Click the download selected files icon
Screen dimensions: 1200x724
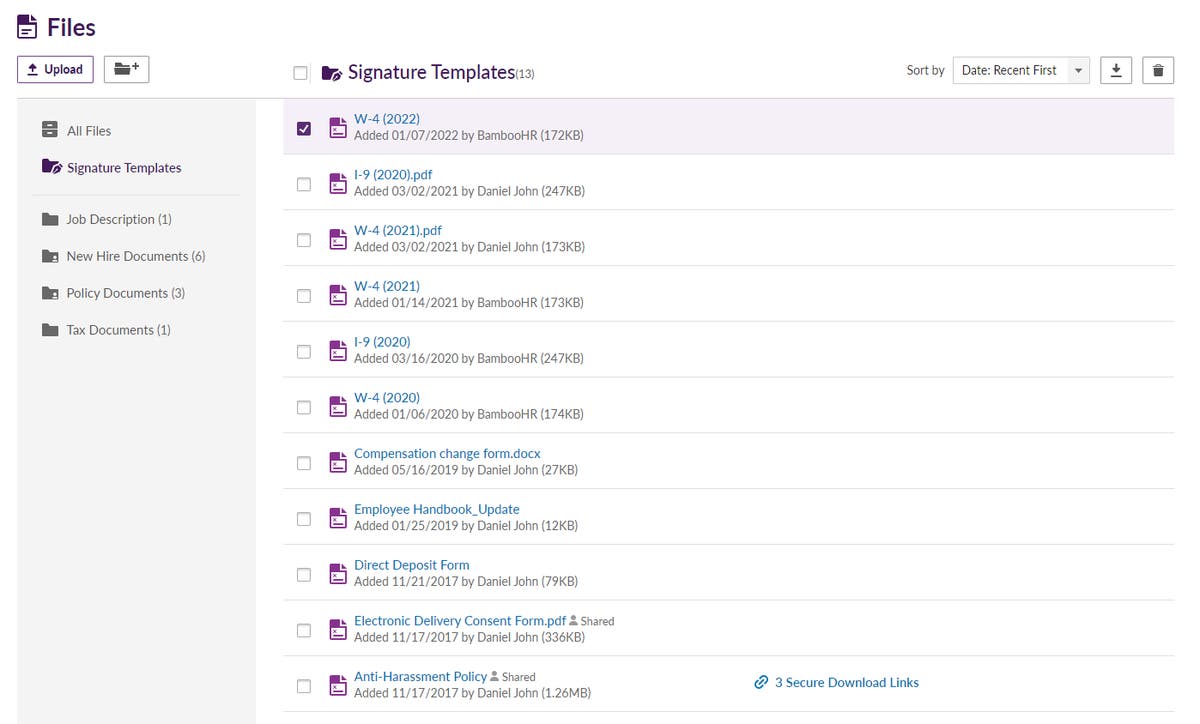coord(1116,70)
